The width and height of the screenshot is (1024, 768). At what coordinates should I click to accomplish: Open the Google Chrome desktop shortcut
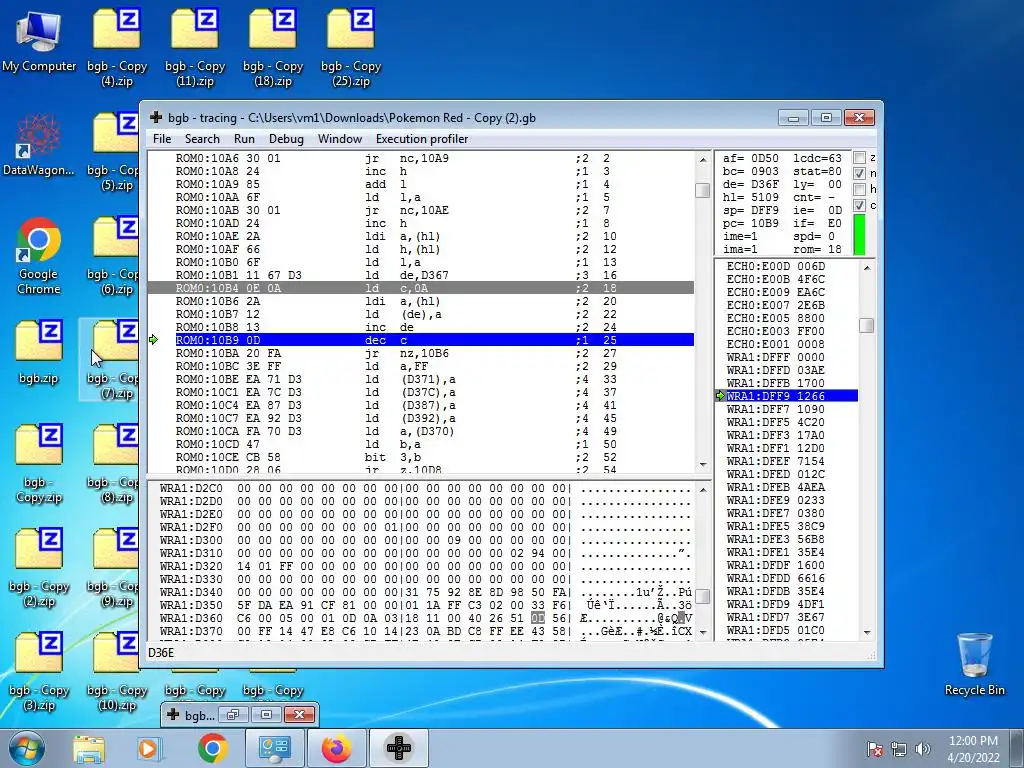point(39,256)
